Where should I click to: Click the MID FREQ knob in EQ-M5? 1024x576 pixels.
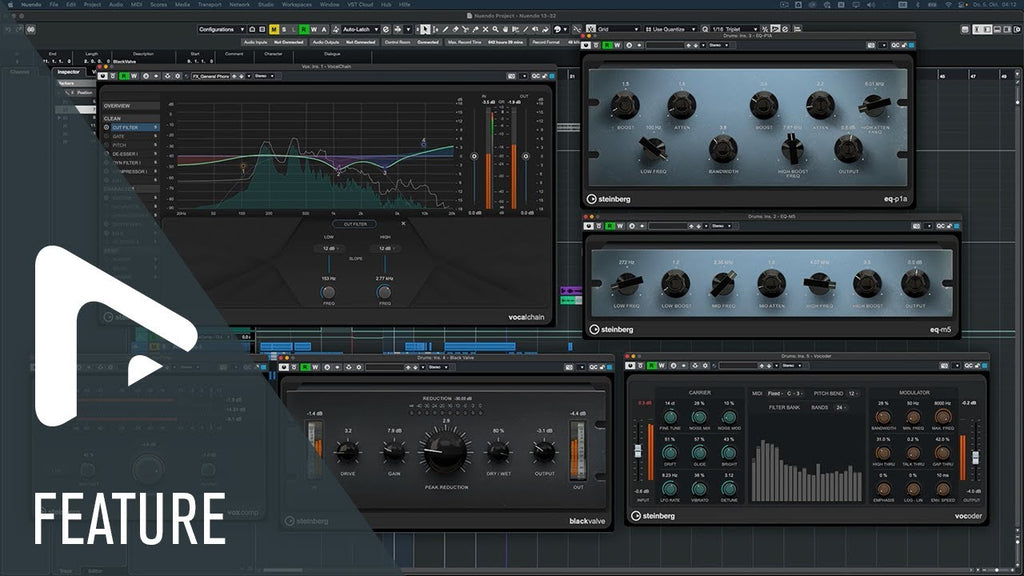click(x=723, y=283)
